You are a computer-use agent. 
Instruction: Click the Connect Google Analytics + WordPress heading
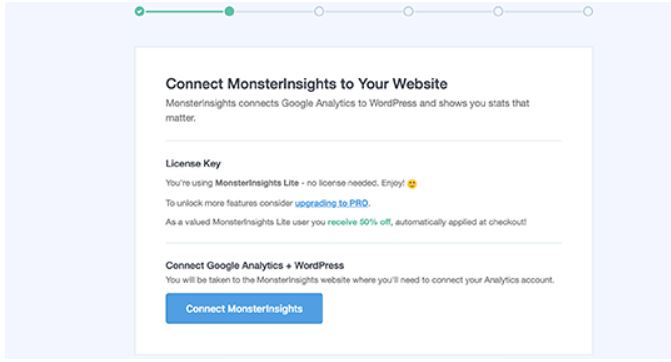click(x=255, y=265)
